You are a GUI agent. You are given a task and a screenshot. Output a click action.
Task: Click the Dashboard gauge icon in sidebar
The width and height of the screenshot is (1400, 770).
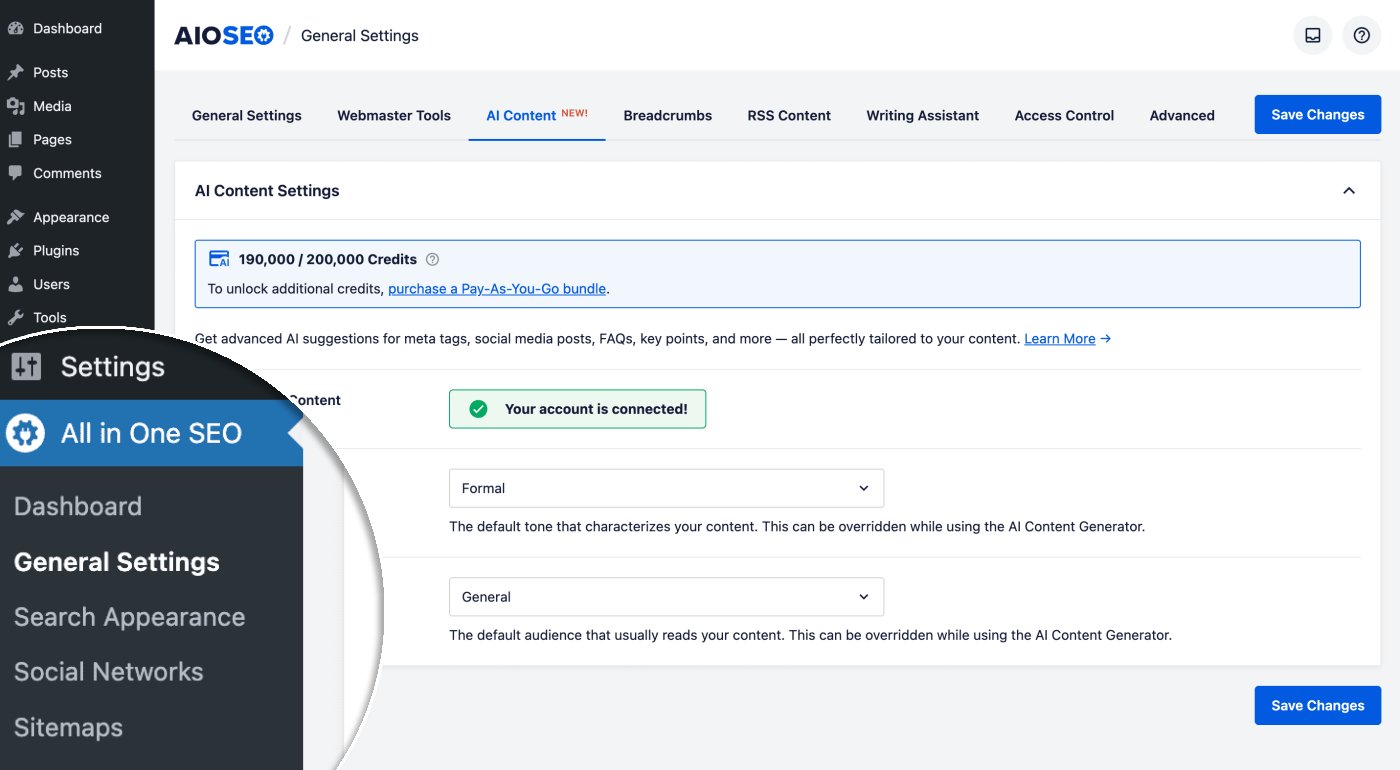[15, 29]
